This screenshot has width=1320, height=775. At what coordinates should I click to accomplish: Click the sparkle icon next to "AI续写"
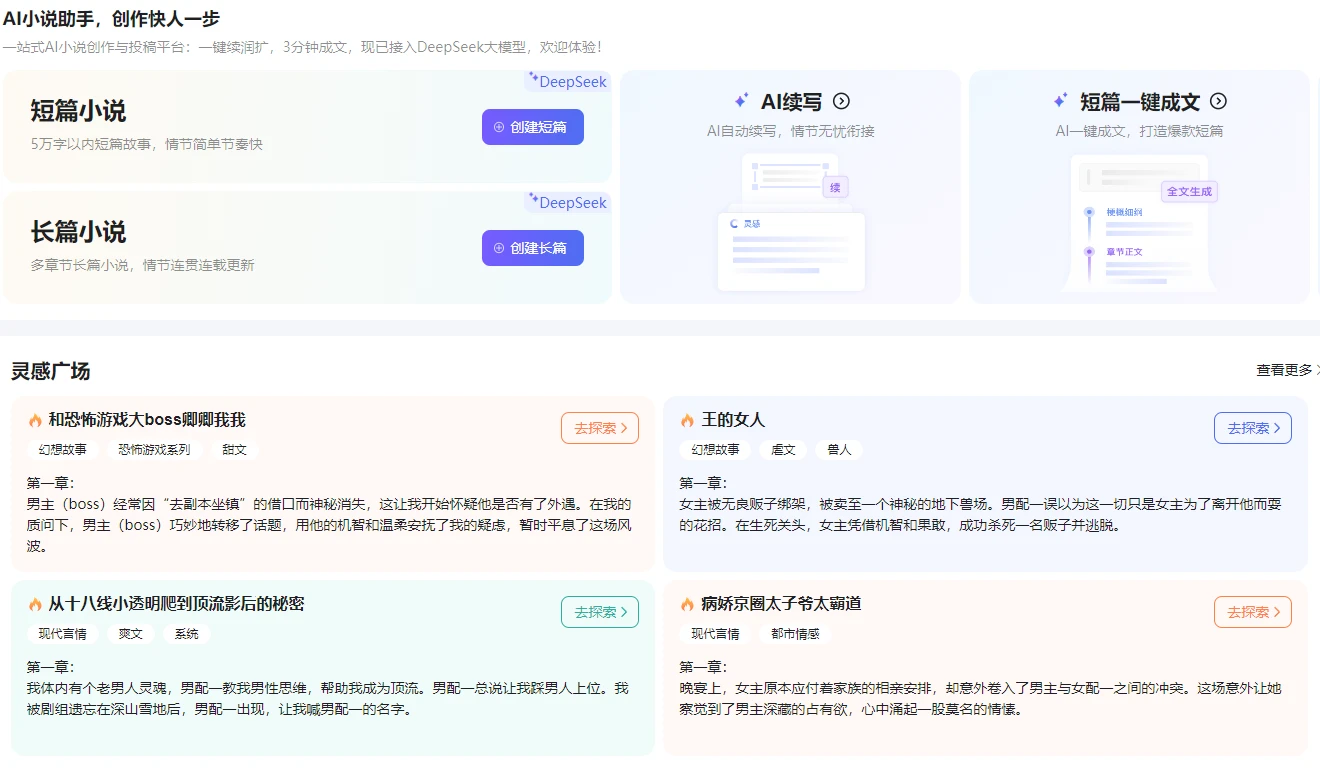tap(741, 100)
